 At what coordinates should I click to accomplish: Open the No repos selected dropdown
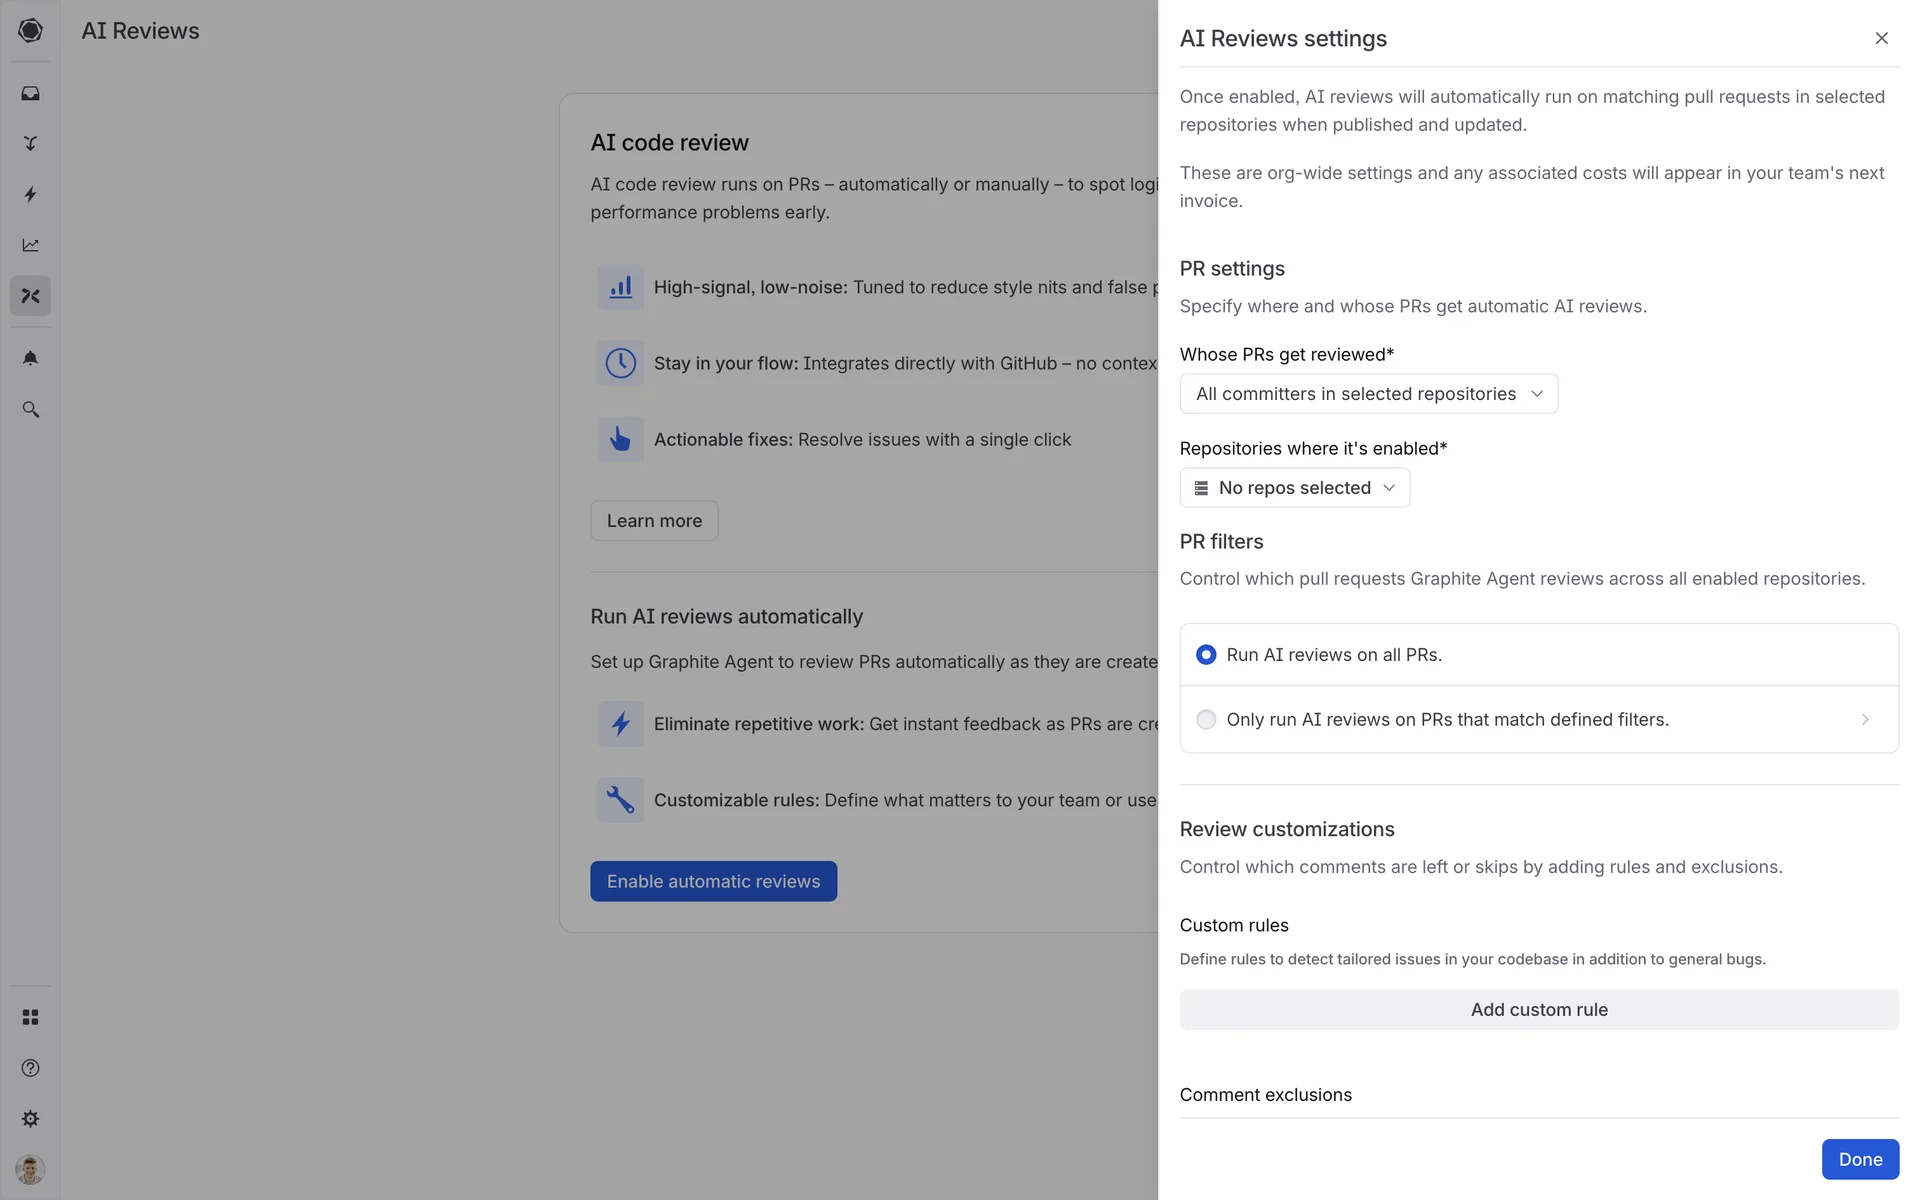(1294, 488)
